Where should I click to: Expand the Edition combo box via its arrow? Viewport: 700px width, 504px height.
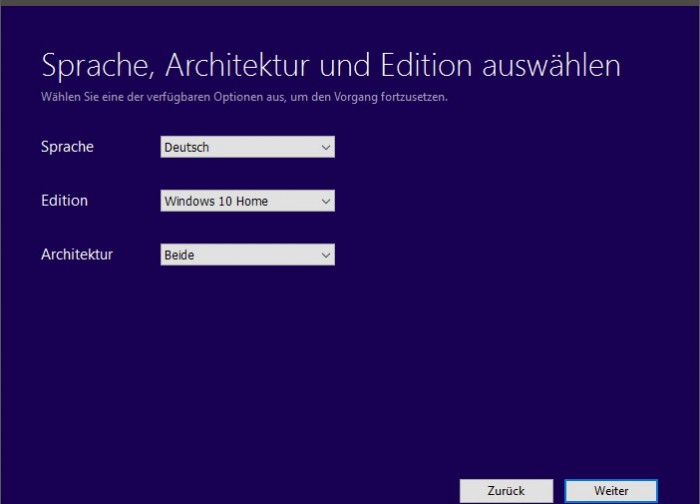click(x=325, y=201)
